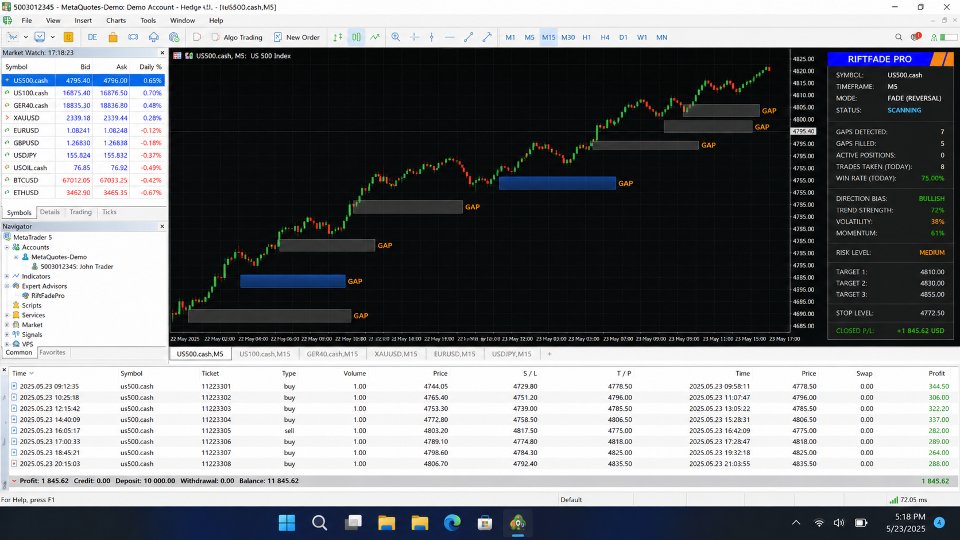The width and height of the screenshot is (960, 540).
Task: Click the VPS cloud toolbar icon
Action: point(154,37)
